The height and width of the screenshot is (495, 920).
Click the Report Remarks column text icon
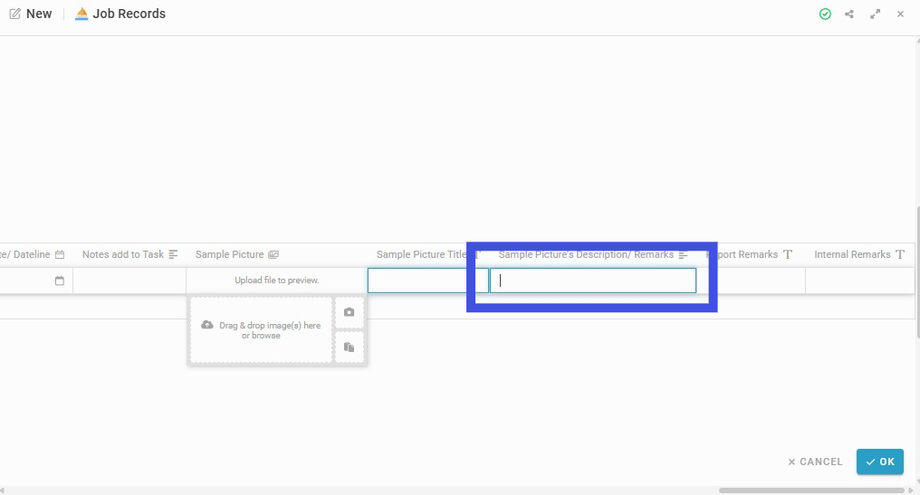click(787, 255)
